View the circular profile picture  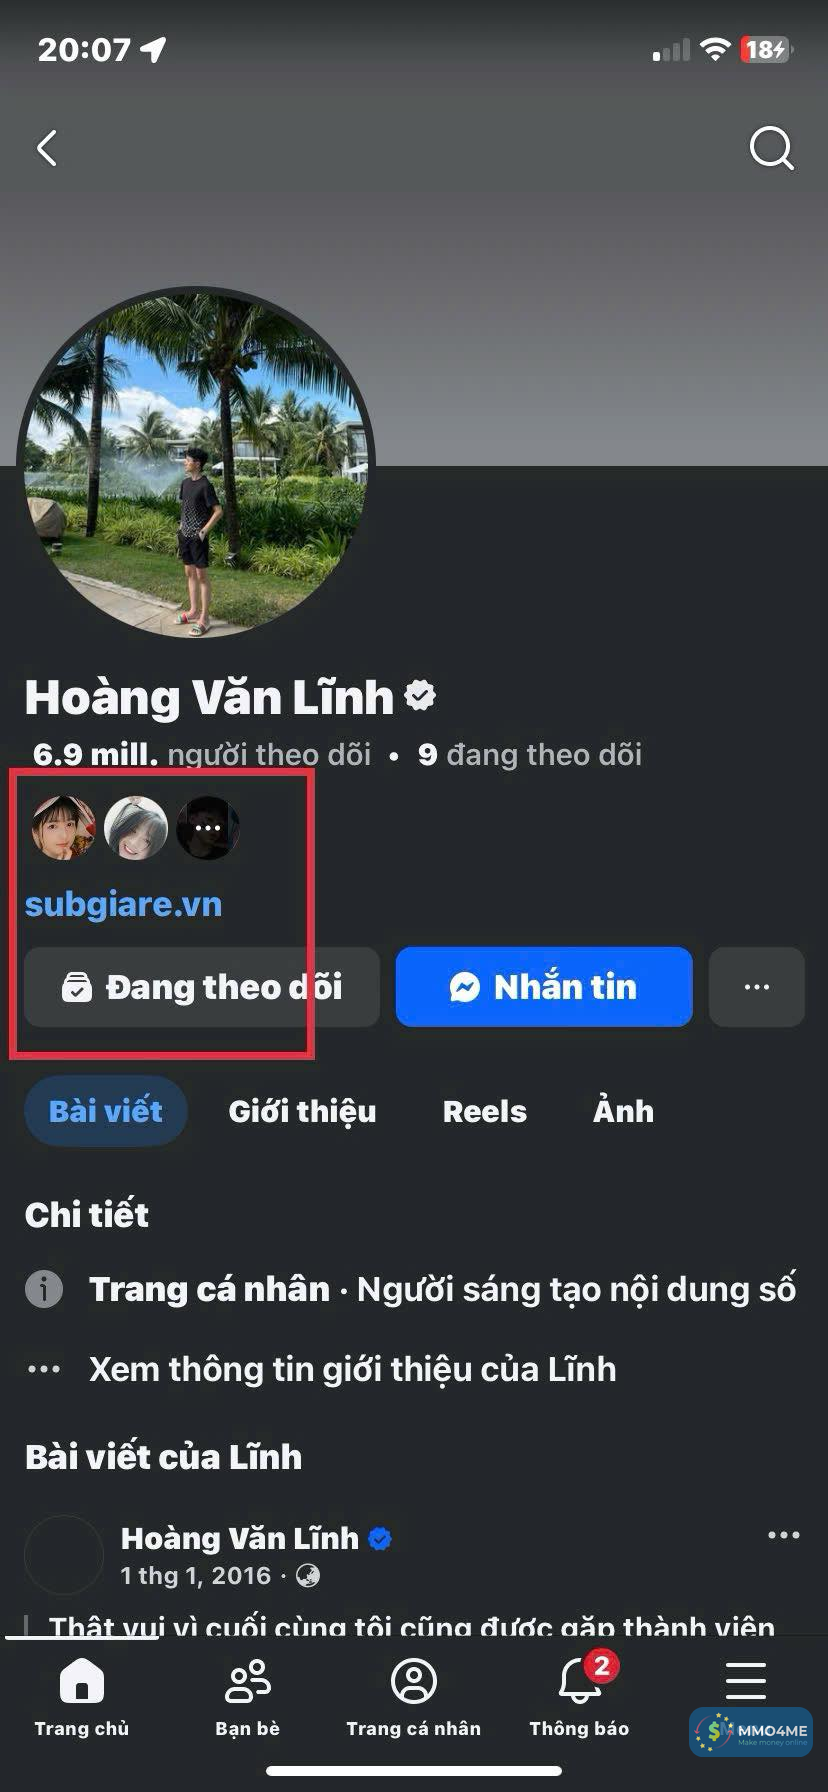(x=196, y=465)
